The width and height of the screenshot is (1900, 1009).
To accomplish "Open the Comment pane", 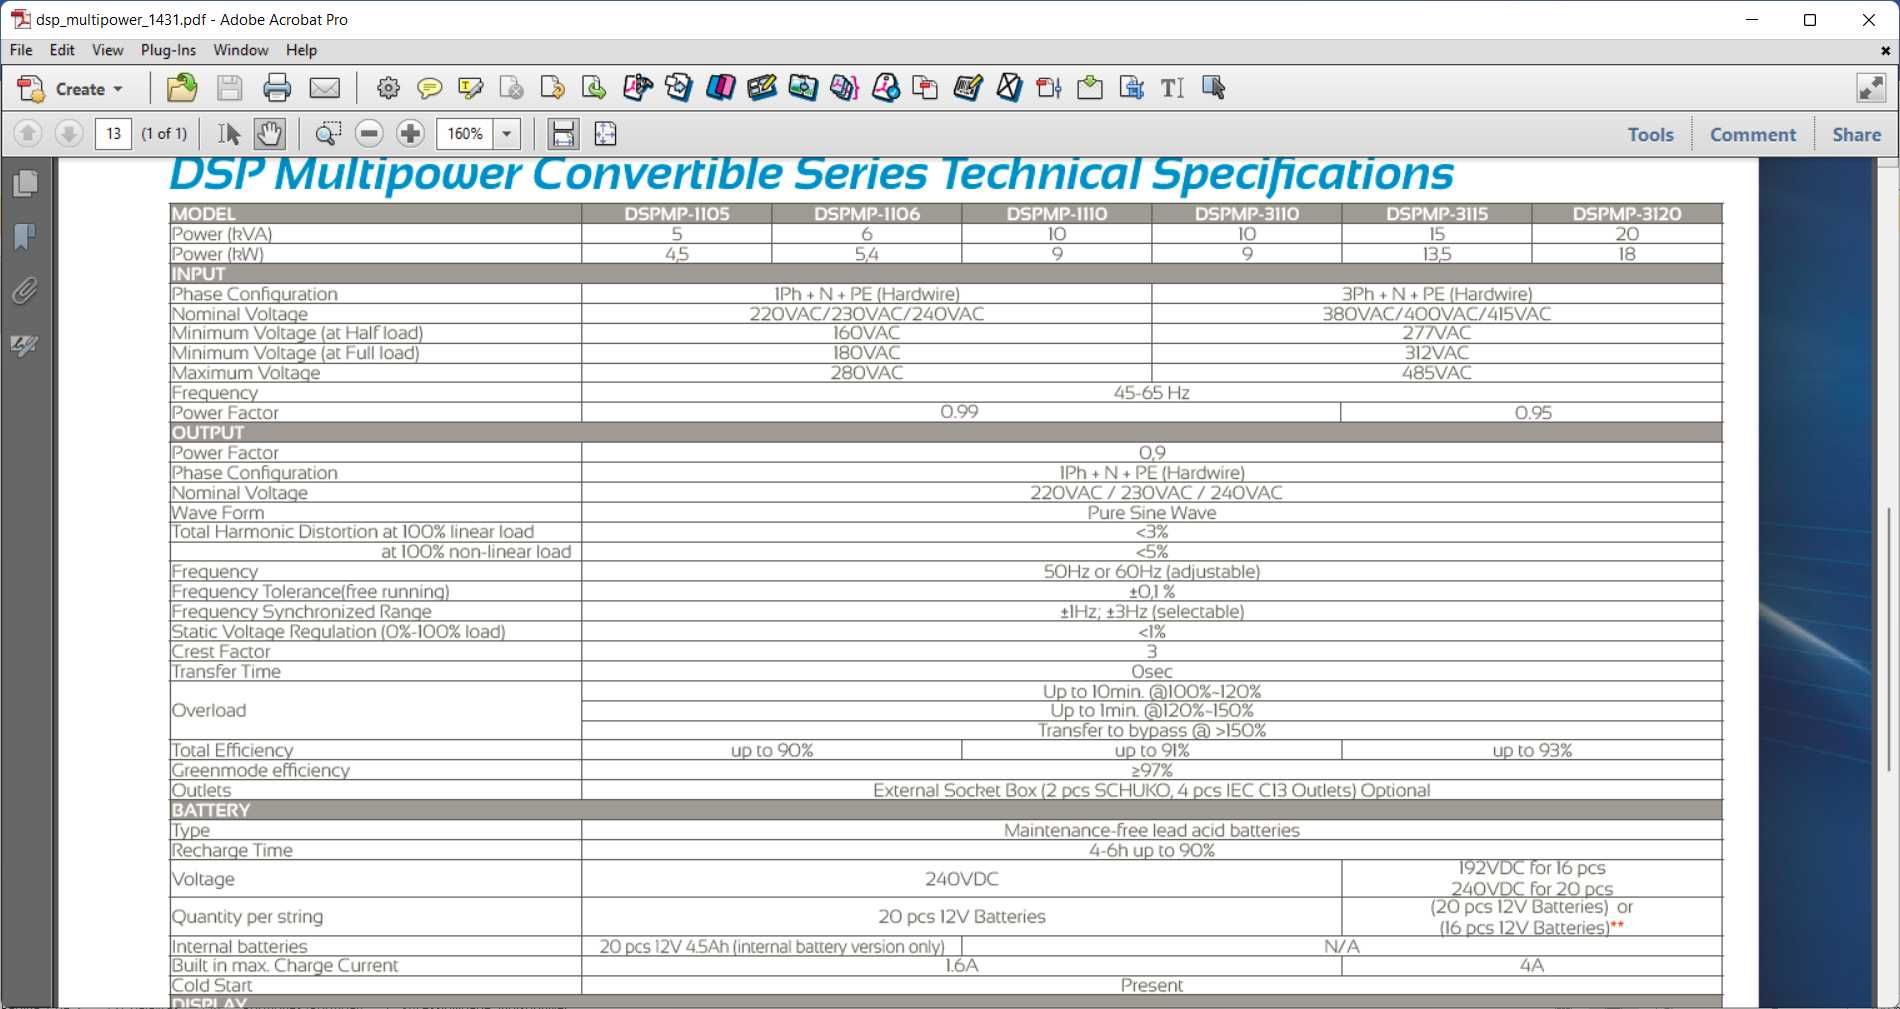I will click(x=1752, y=134).
